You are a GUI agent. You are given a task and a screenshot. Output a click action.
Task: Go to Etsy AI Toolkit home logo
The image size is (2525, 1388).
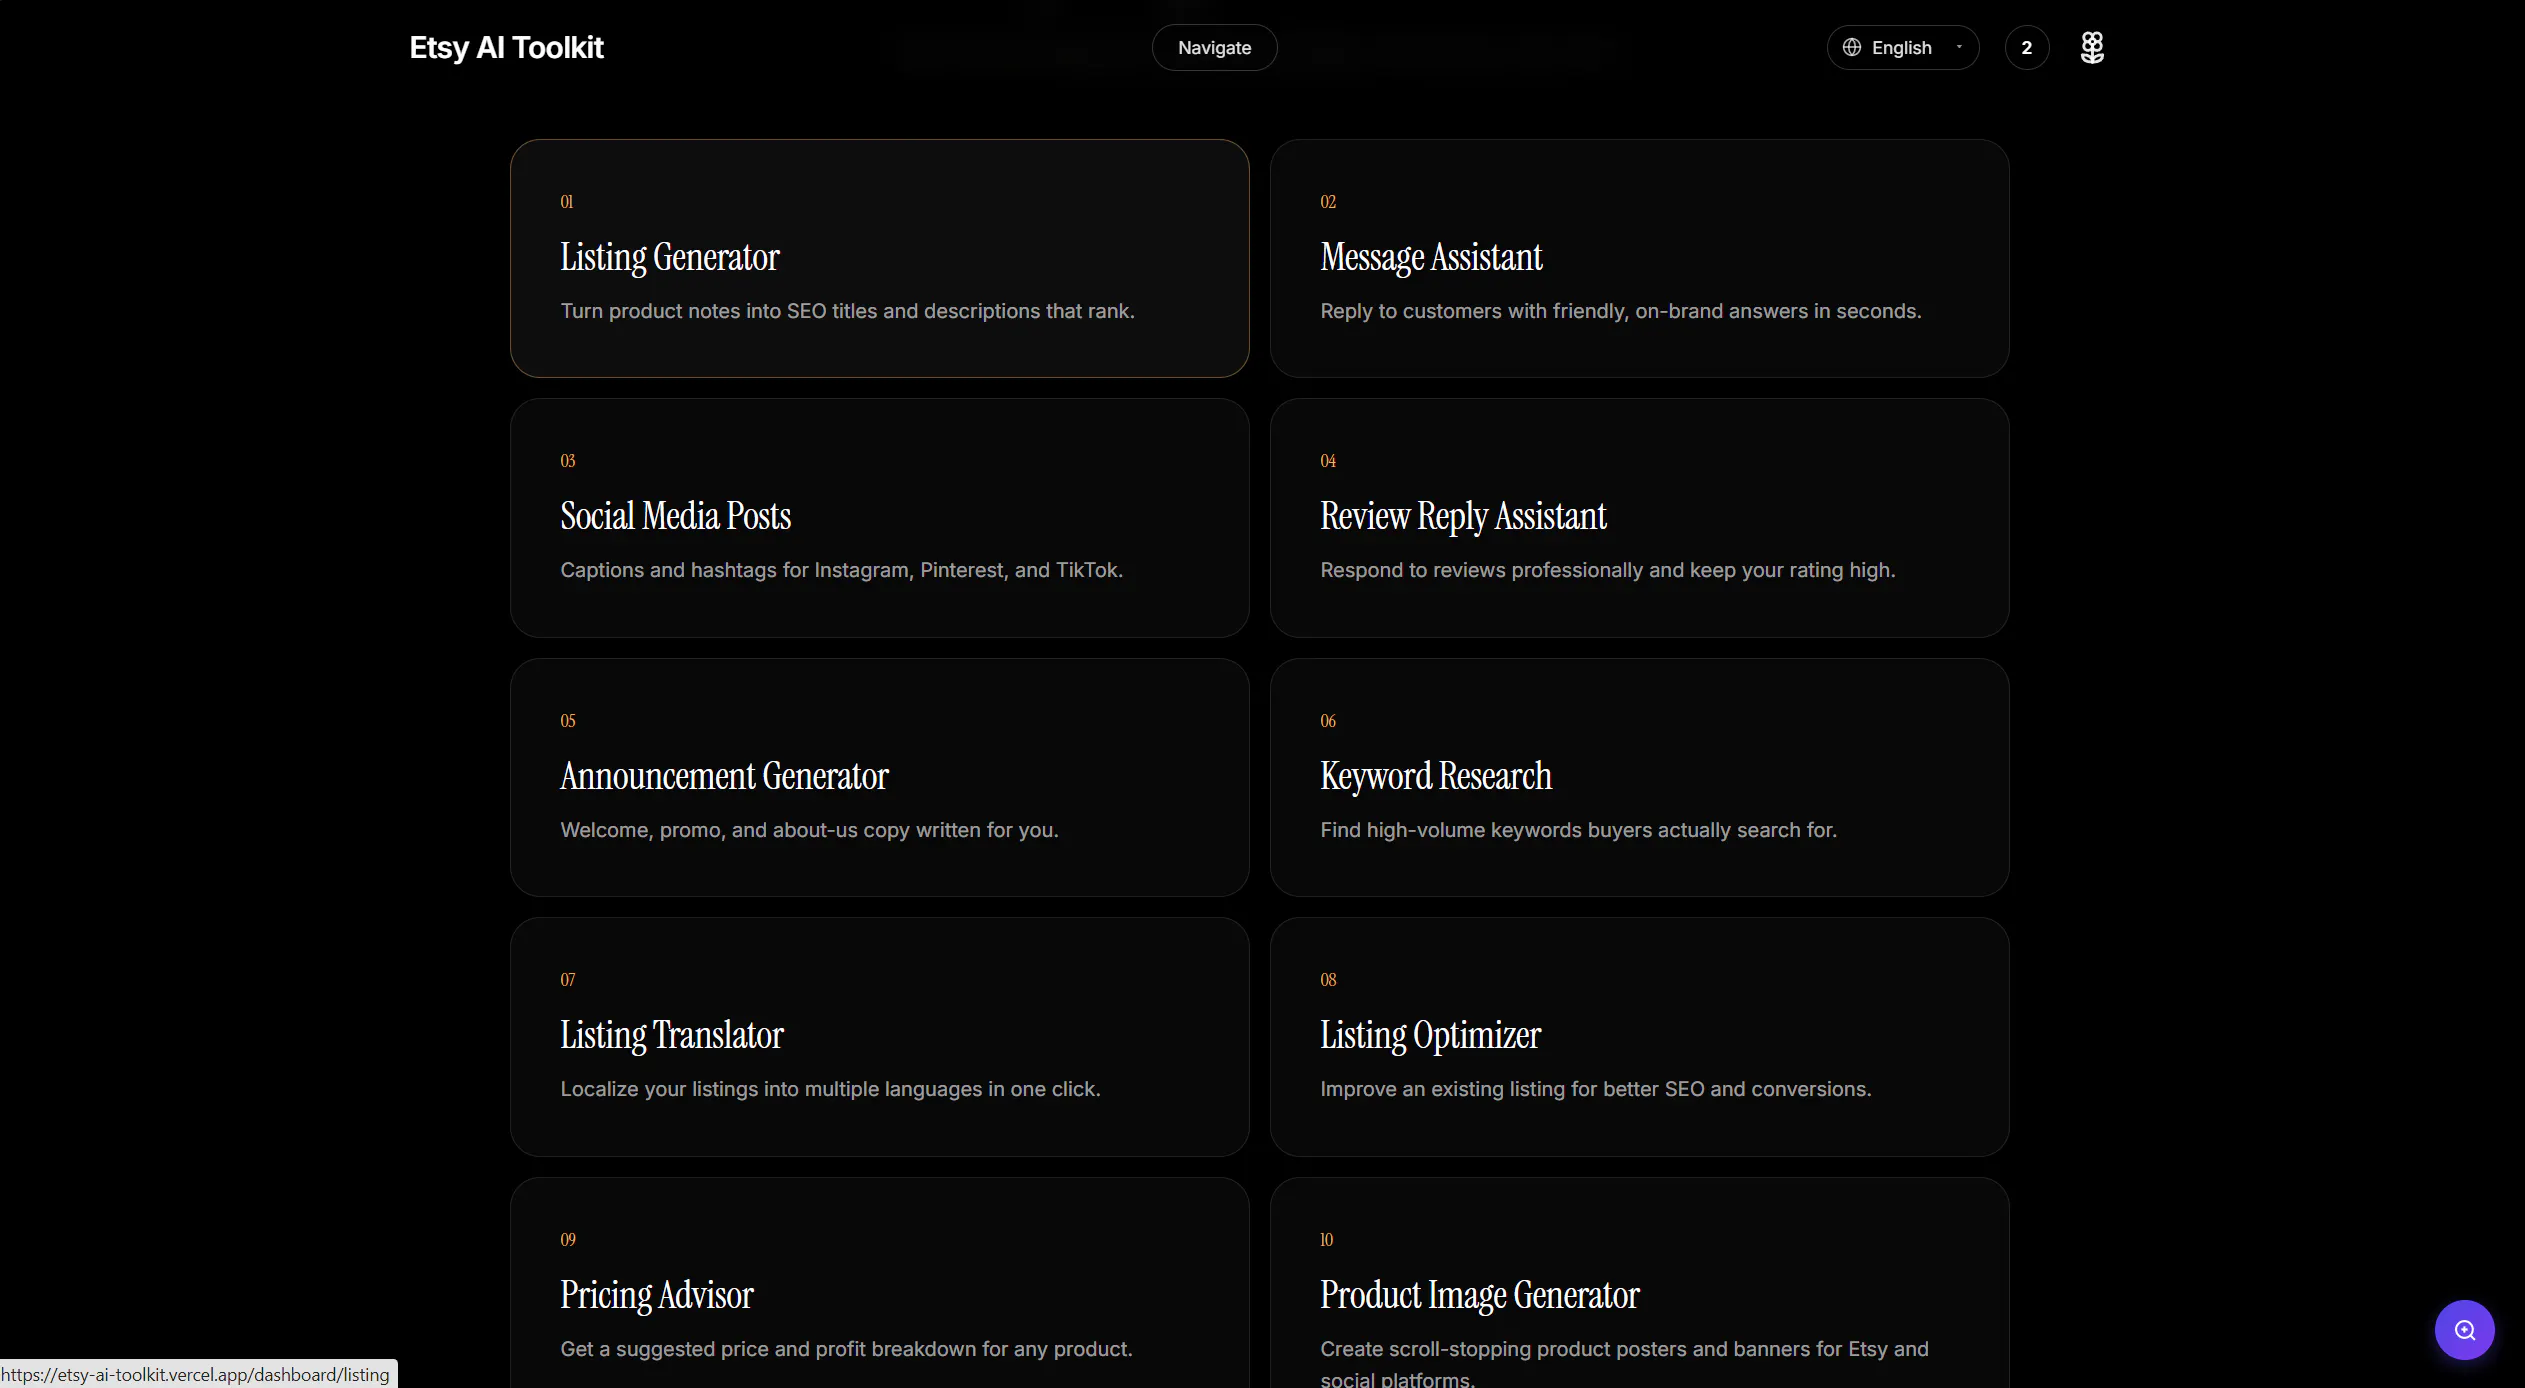point(506,47)
